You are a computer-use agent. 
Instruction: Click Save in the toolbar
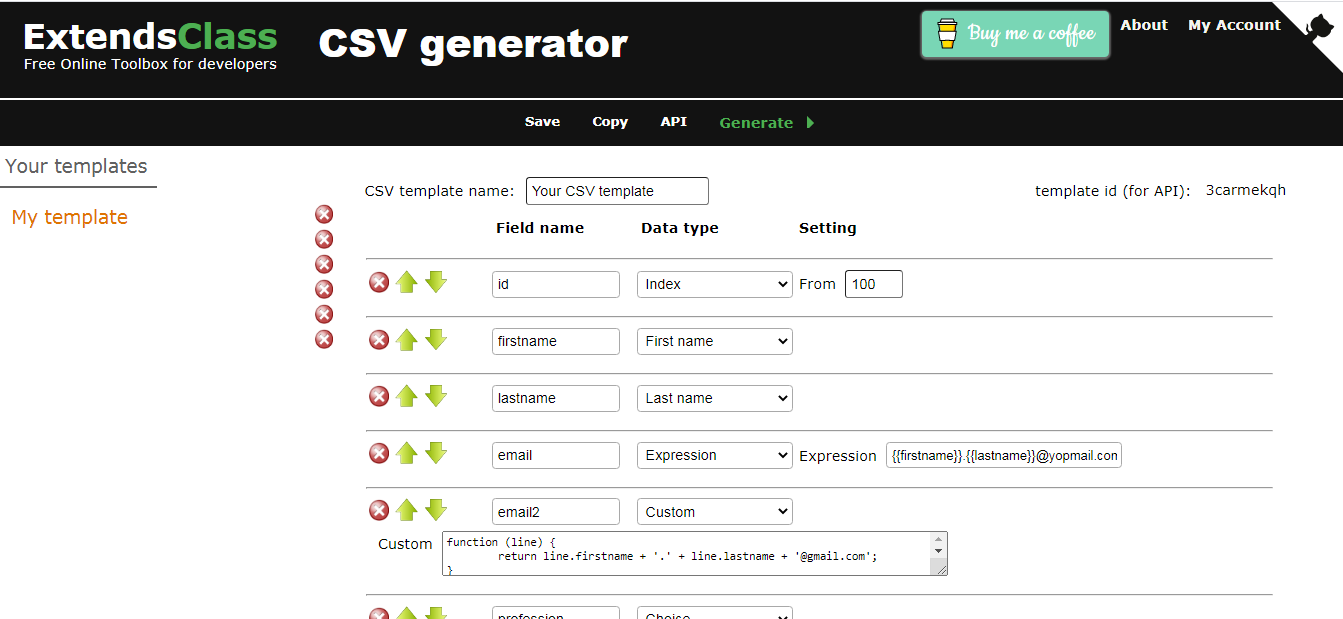(542, 122)
